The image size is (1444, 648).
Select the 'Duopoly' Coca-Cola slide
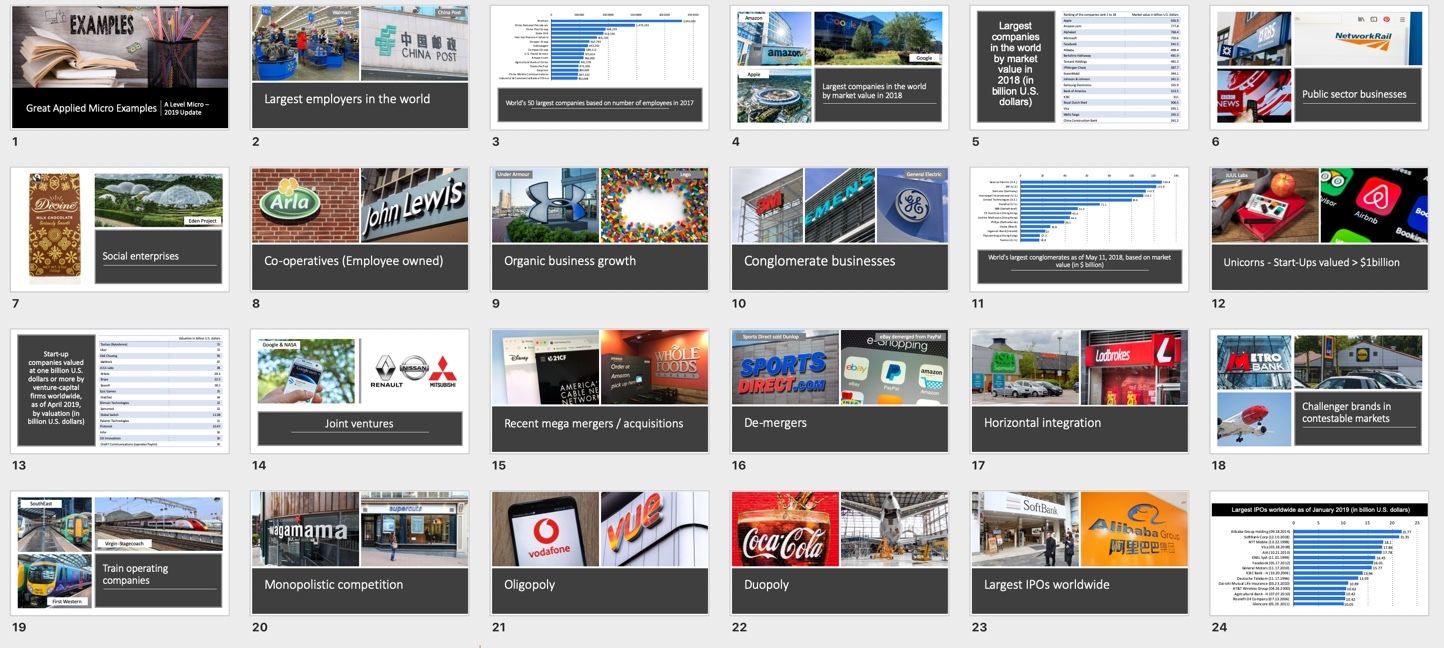839,553
